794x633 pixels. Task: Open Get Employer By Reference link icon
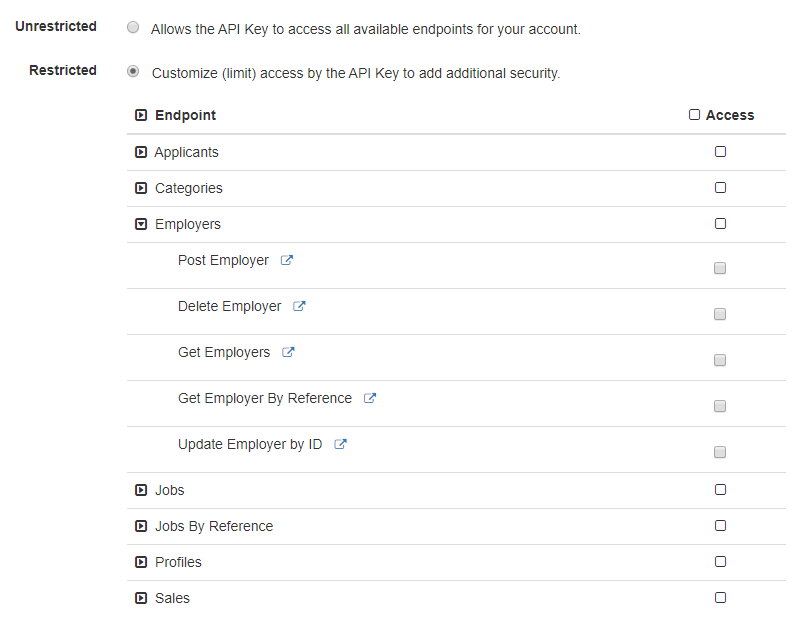pos(370,398)
